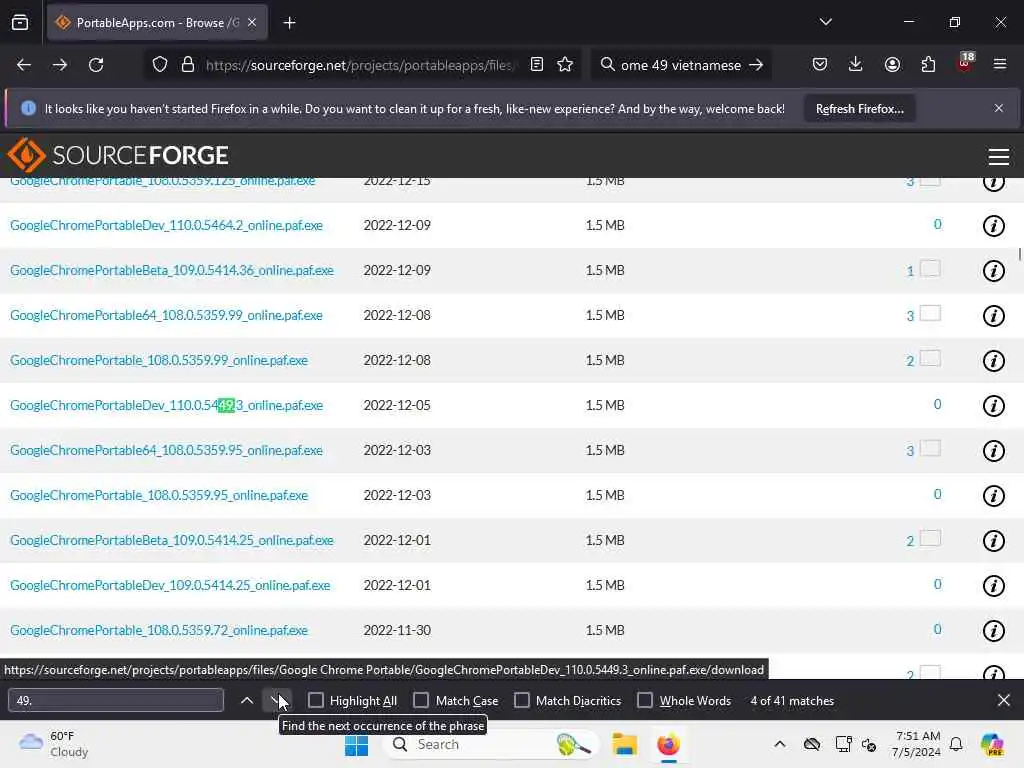The image size is (1024, 768).
Task: View info for GoogleChromePortable64_108.0.5359.99 file
Action: pyautogui.click(x=993, y=316)
